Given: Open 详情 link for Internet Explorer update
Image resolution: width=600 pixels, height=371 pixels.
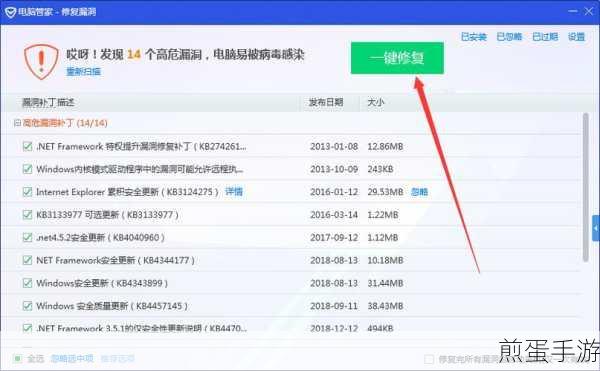Looking at the screenshot, I should (234, 191).
